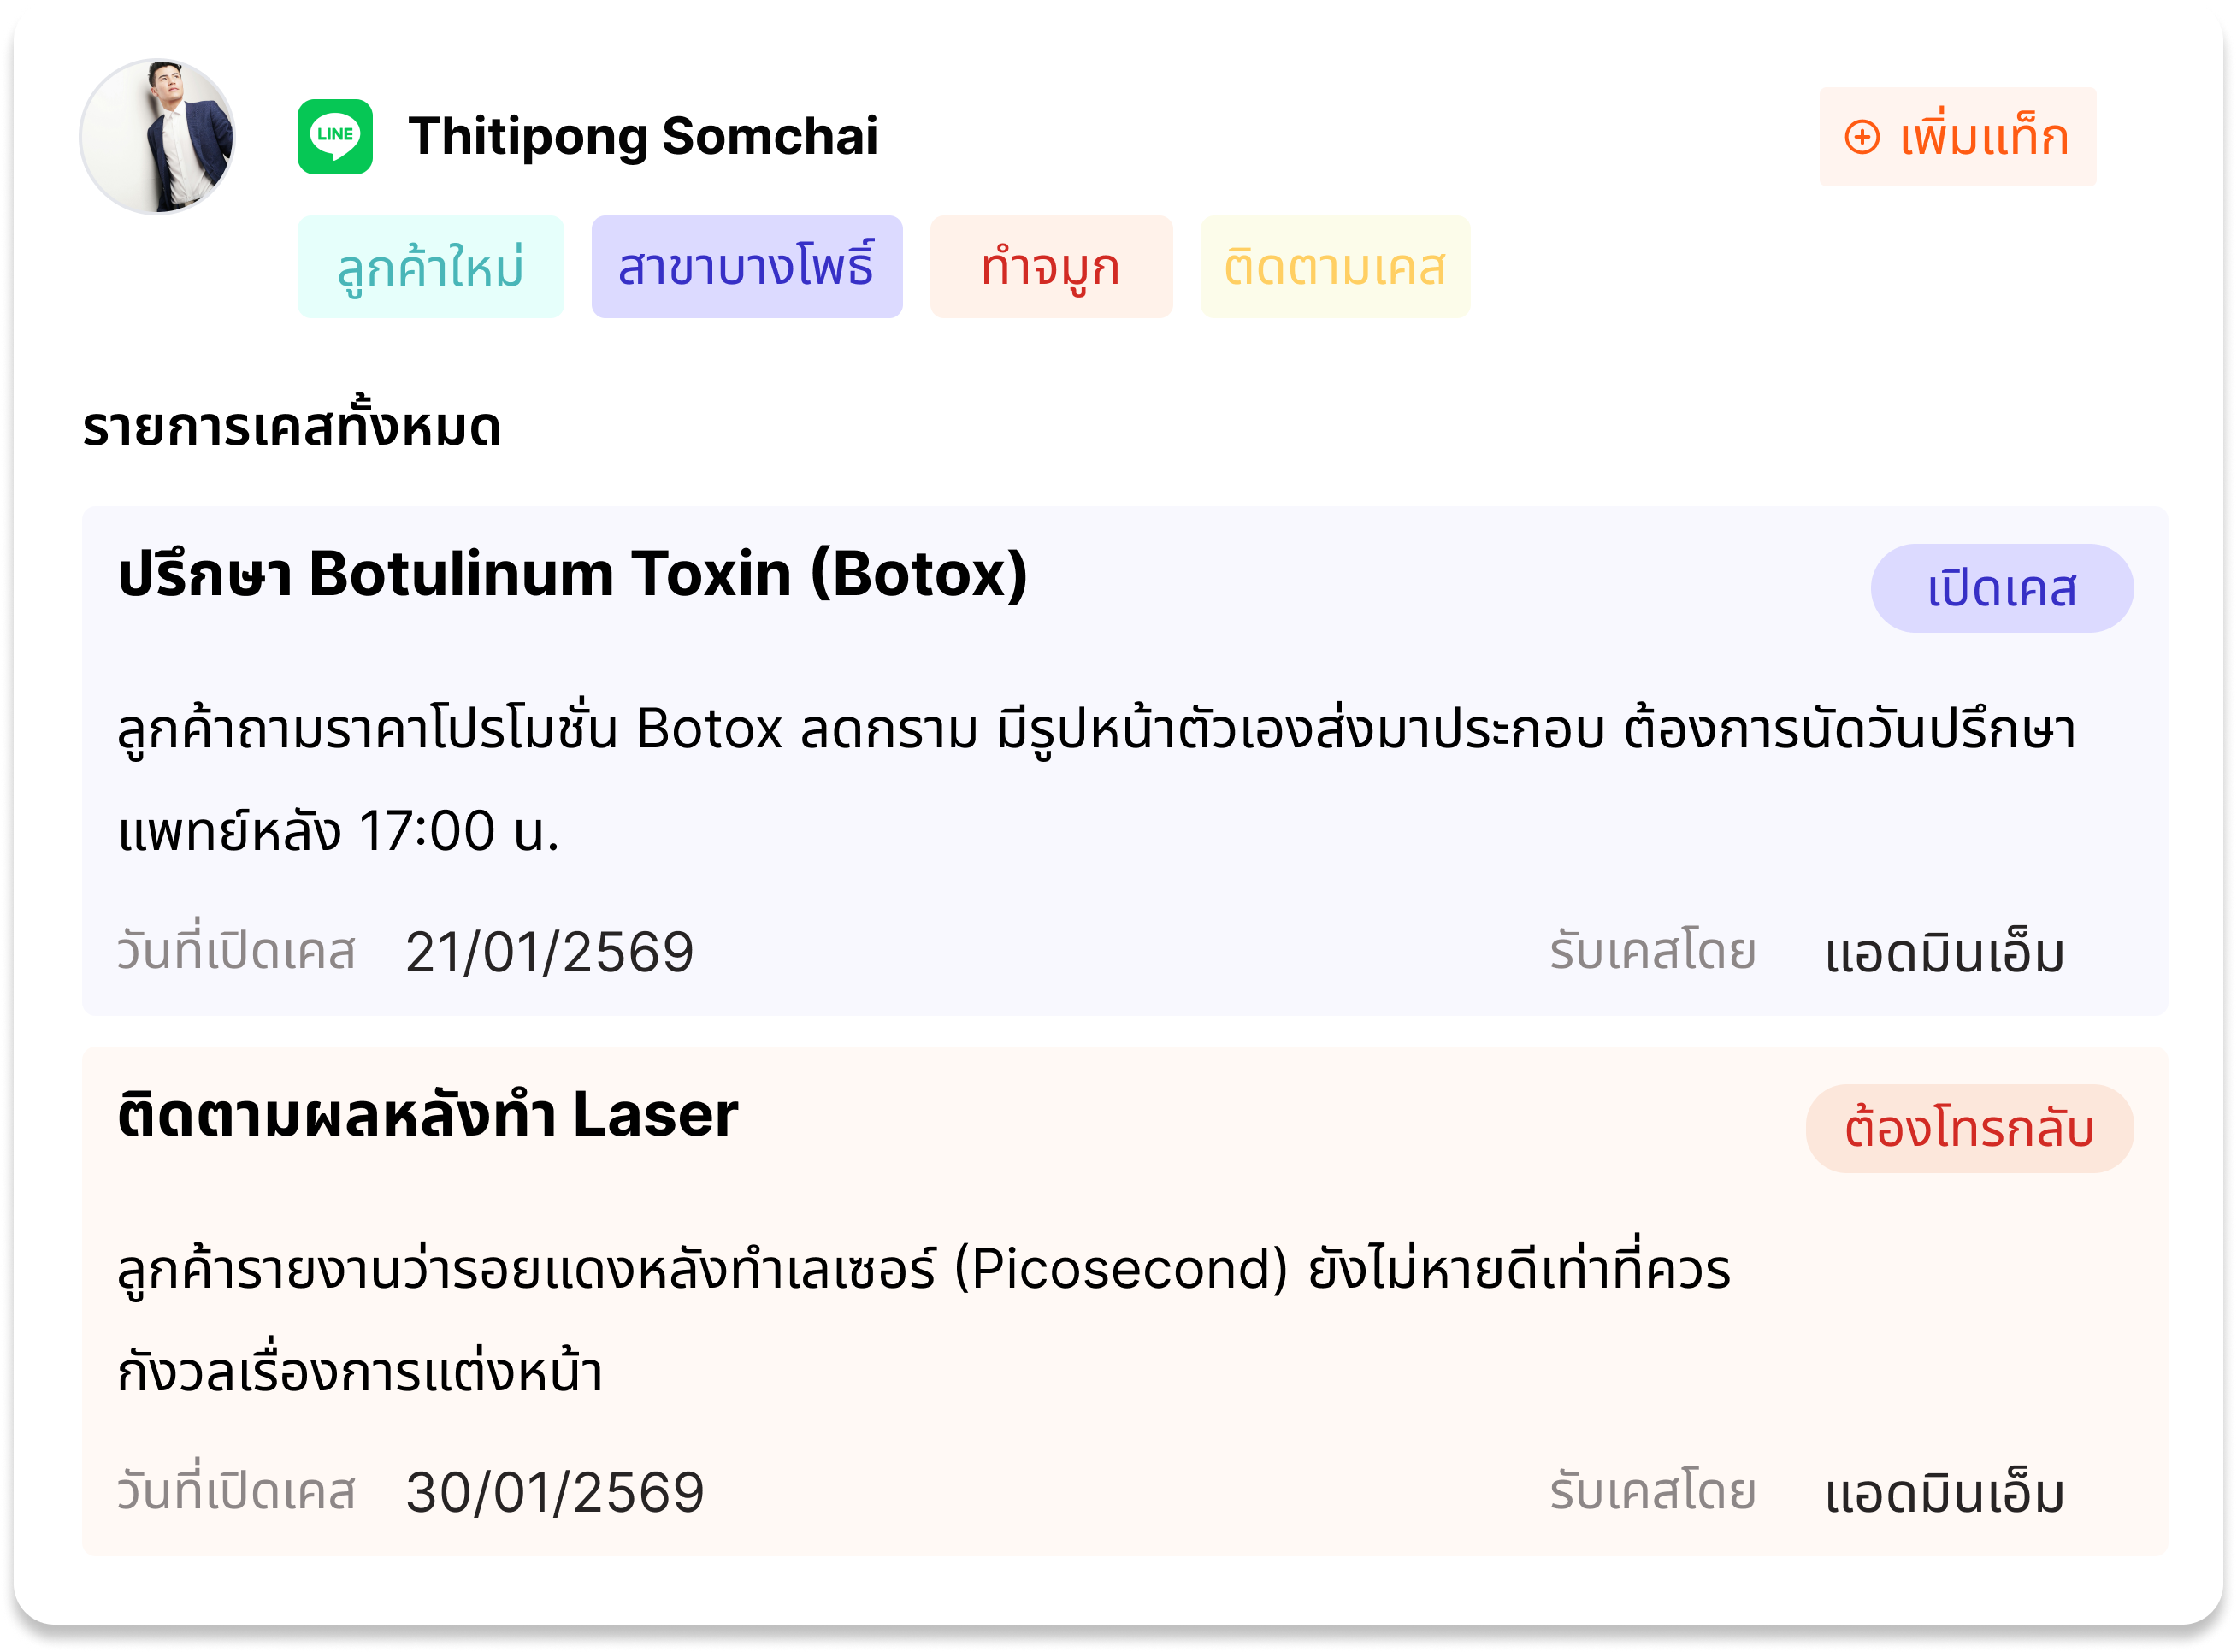Click แอดมินเอ็ม in the Laser case

coord(1944,1493)
